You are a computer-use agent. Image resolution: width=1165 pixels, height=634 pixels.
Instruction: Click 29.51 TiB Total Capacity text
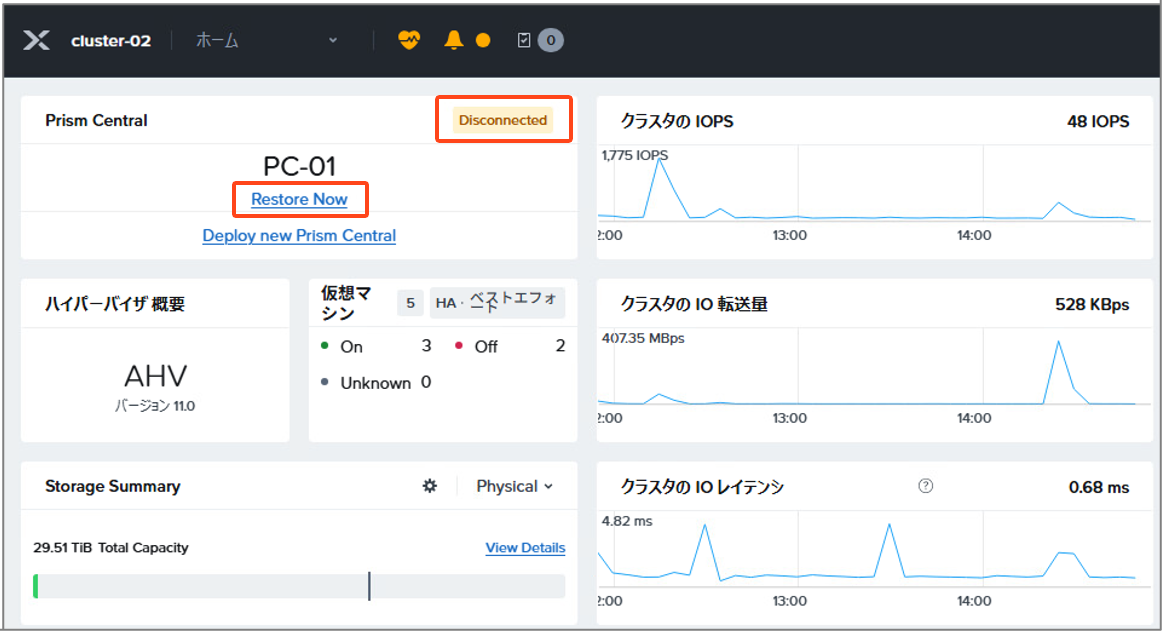(111, 548)
